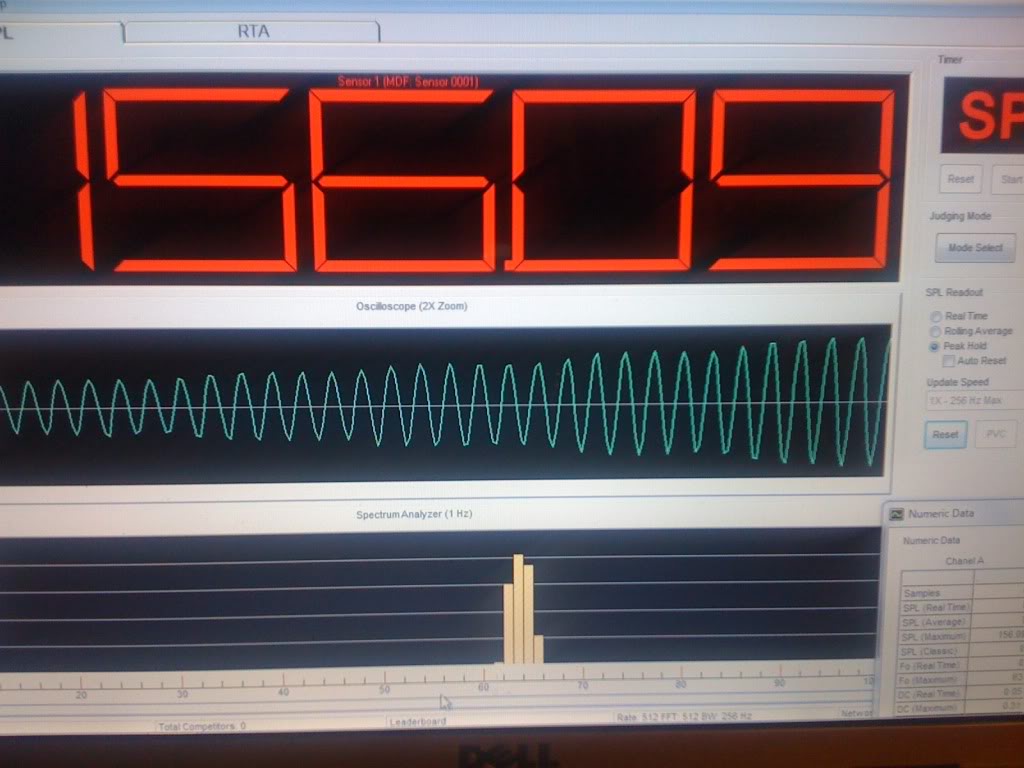Open the Update Speed dropdown
Viewport: 1024px width, 768px height.
click(x=974, y=400)
